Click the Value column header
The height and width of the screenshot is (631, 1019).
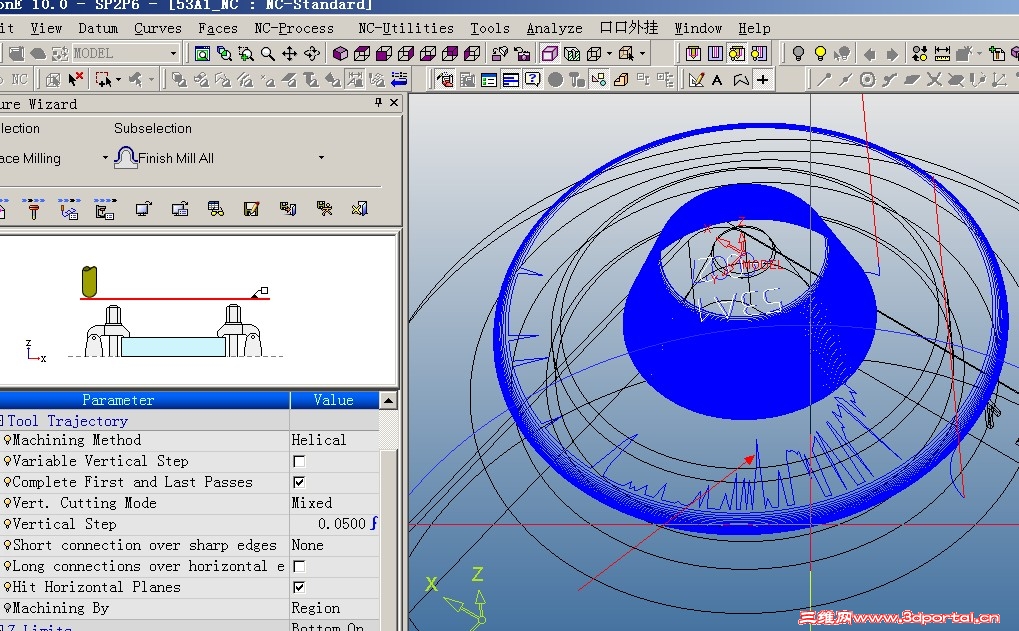[333, 400]
